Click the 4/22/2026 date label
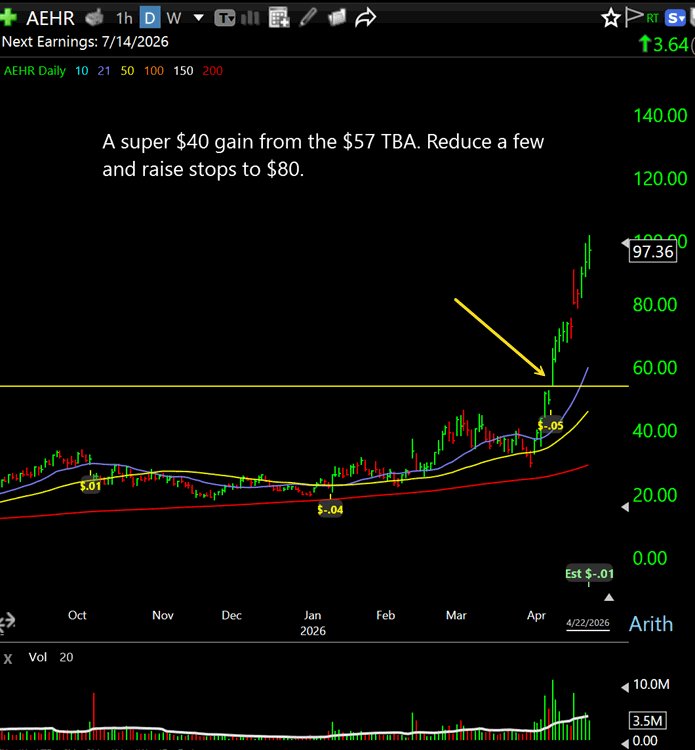The image size is (695, 750). tap(588, 623)
